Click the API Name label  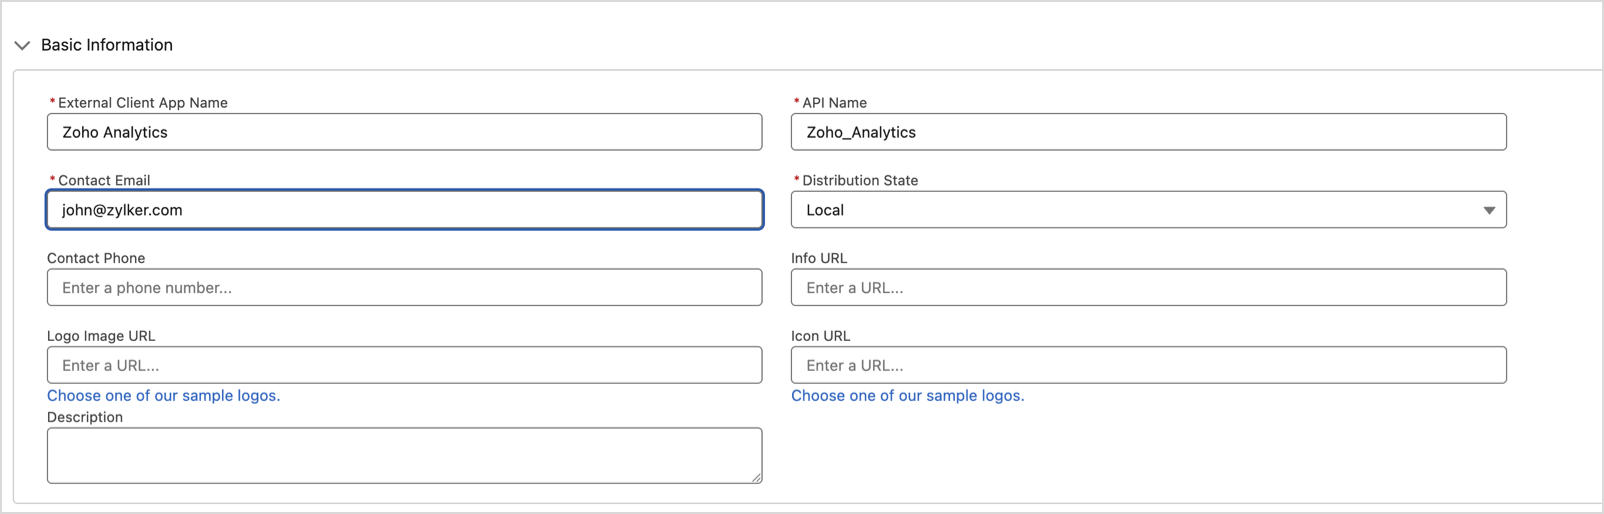[x=834, y=103]
